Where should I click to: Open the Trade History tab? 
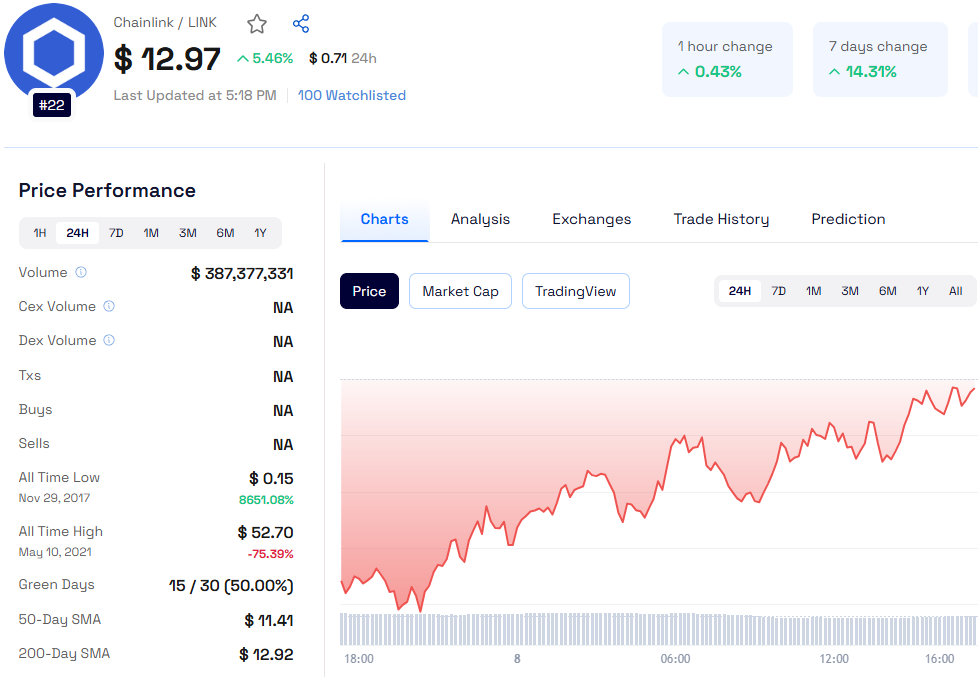click(721, 220)
